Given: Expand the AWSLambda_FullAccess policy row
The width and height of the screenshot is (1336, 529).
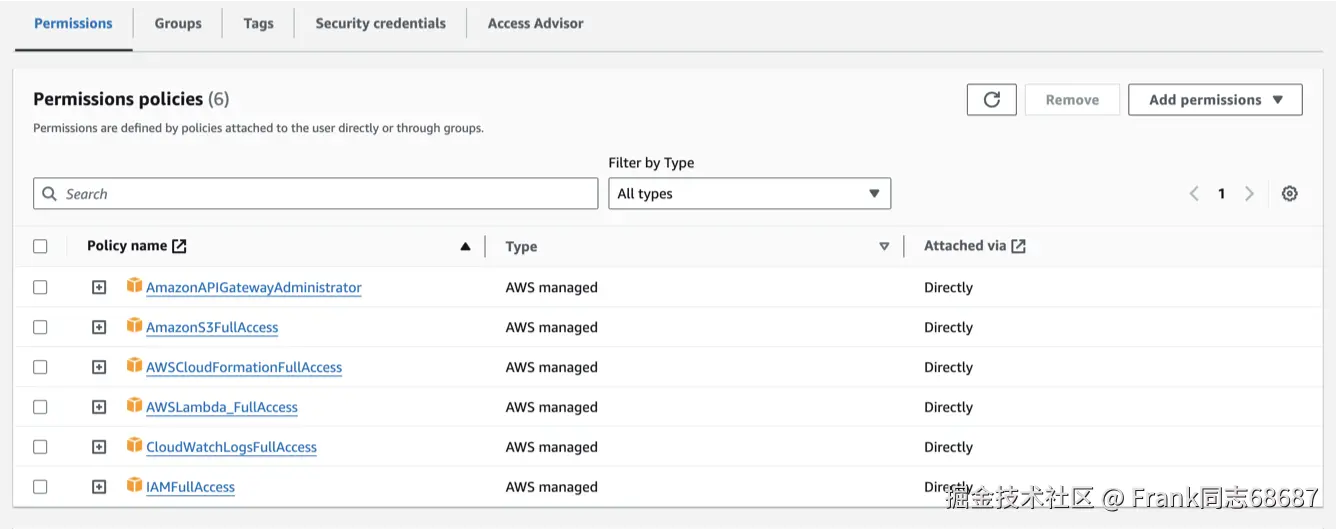Looking at the screenshot, I should tap(99, 407).
